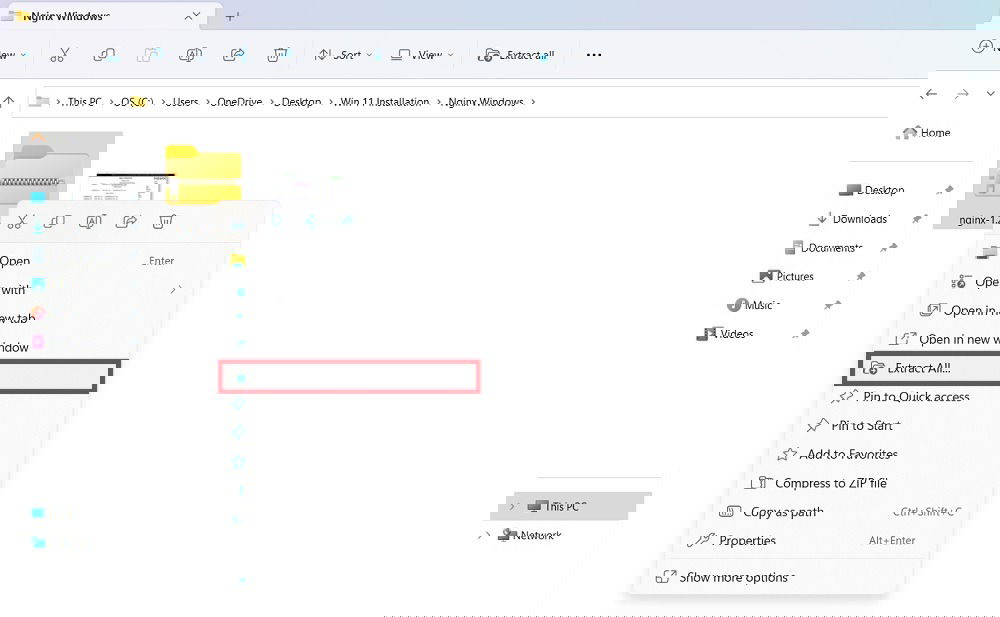
Task: Click the Copy icon in top toolbar
Action: (x=104, y=55)
